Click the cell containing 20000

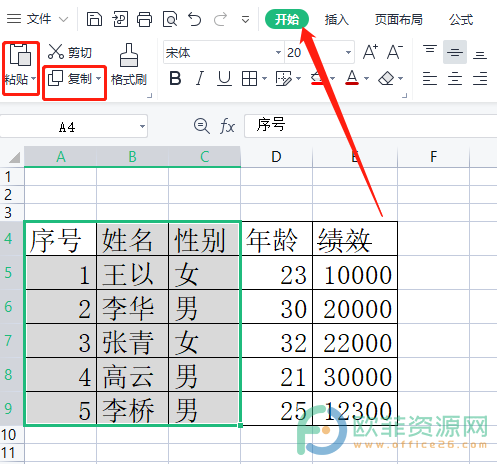click(355, 307)
